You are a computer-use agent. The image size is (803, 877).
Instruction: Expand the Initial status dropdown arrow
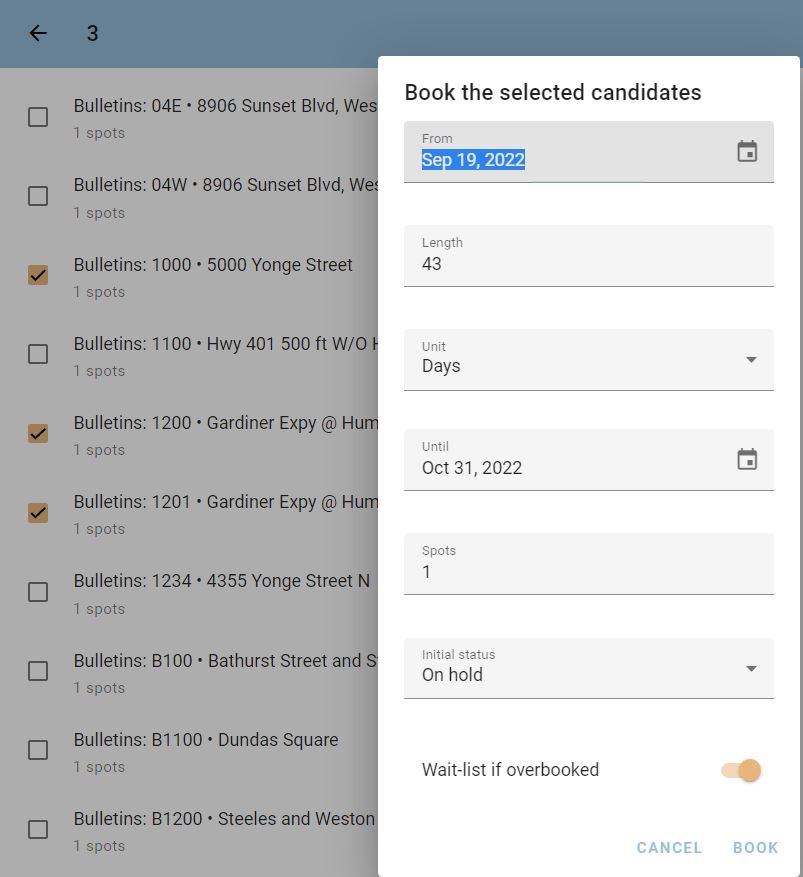click(752, 668)
